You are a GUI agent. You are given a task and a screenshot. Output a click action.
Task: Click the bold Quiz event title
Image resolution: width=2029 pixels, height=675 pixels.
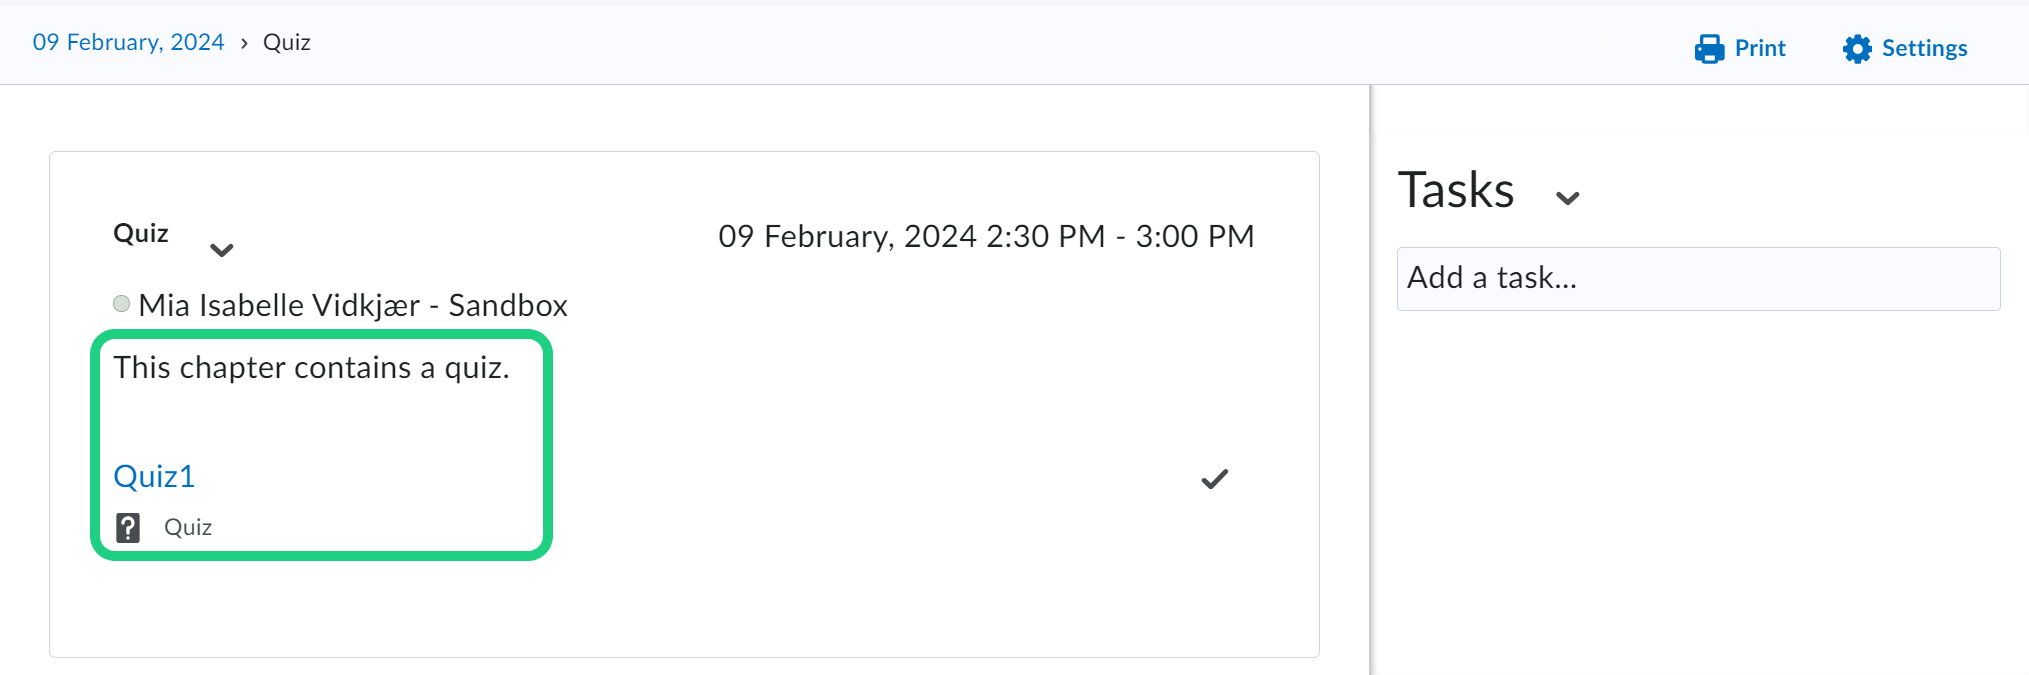click(x=141, y=233)
